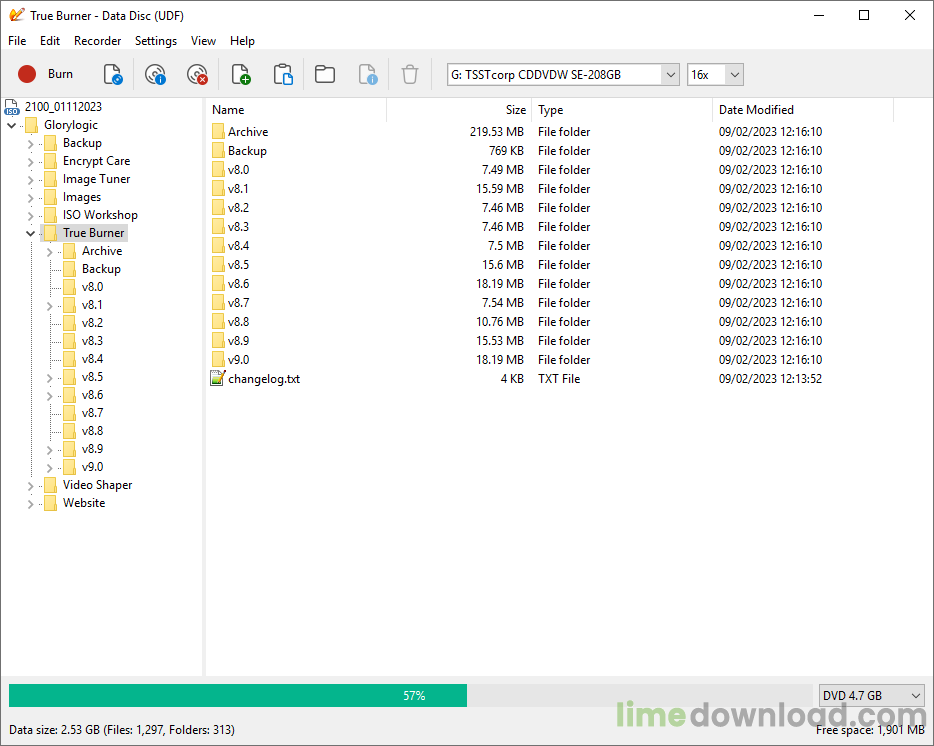Select the 2100_01112023 disc root node
The width and height of the screenshot is (934, 746).
click(x=63, y=107)
